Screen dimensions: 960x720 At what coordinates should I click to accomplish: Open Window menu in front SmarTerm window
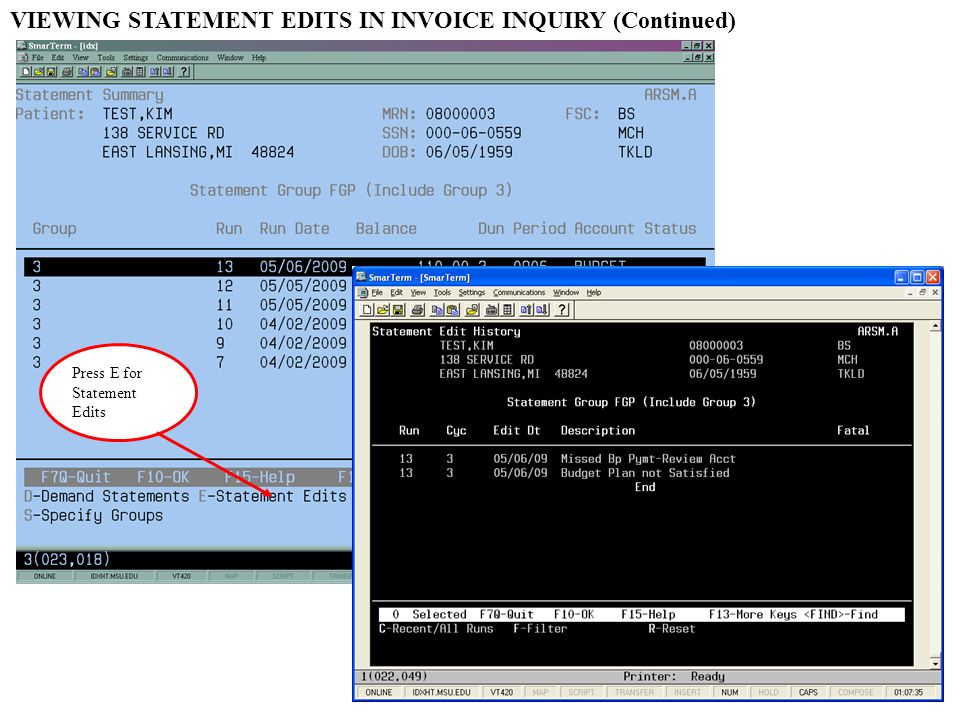(566, 293)
